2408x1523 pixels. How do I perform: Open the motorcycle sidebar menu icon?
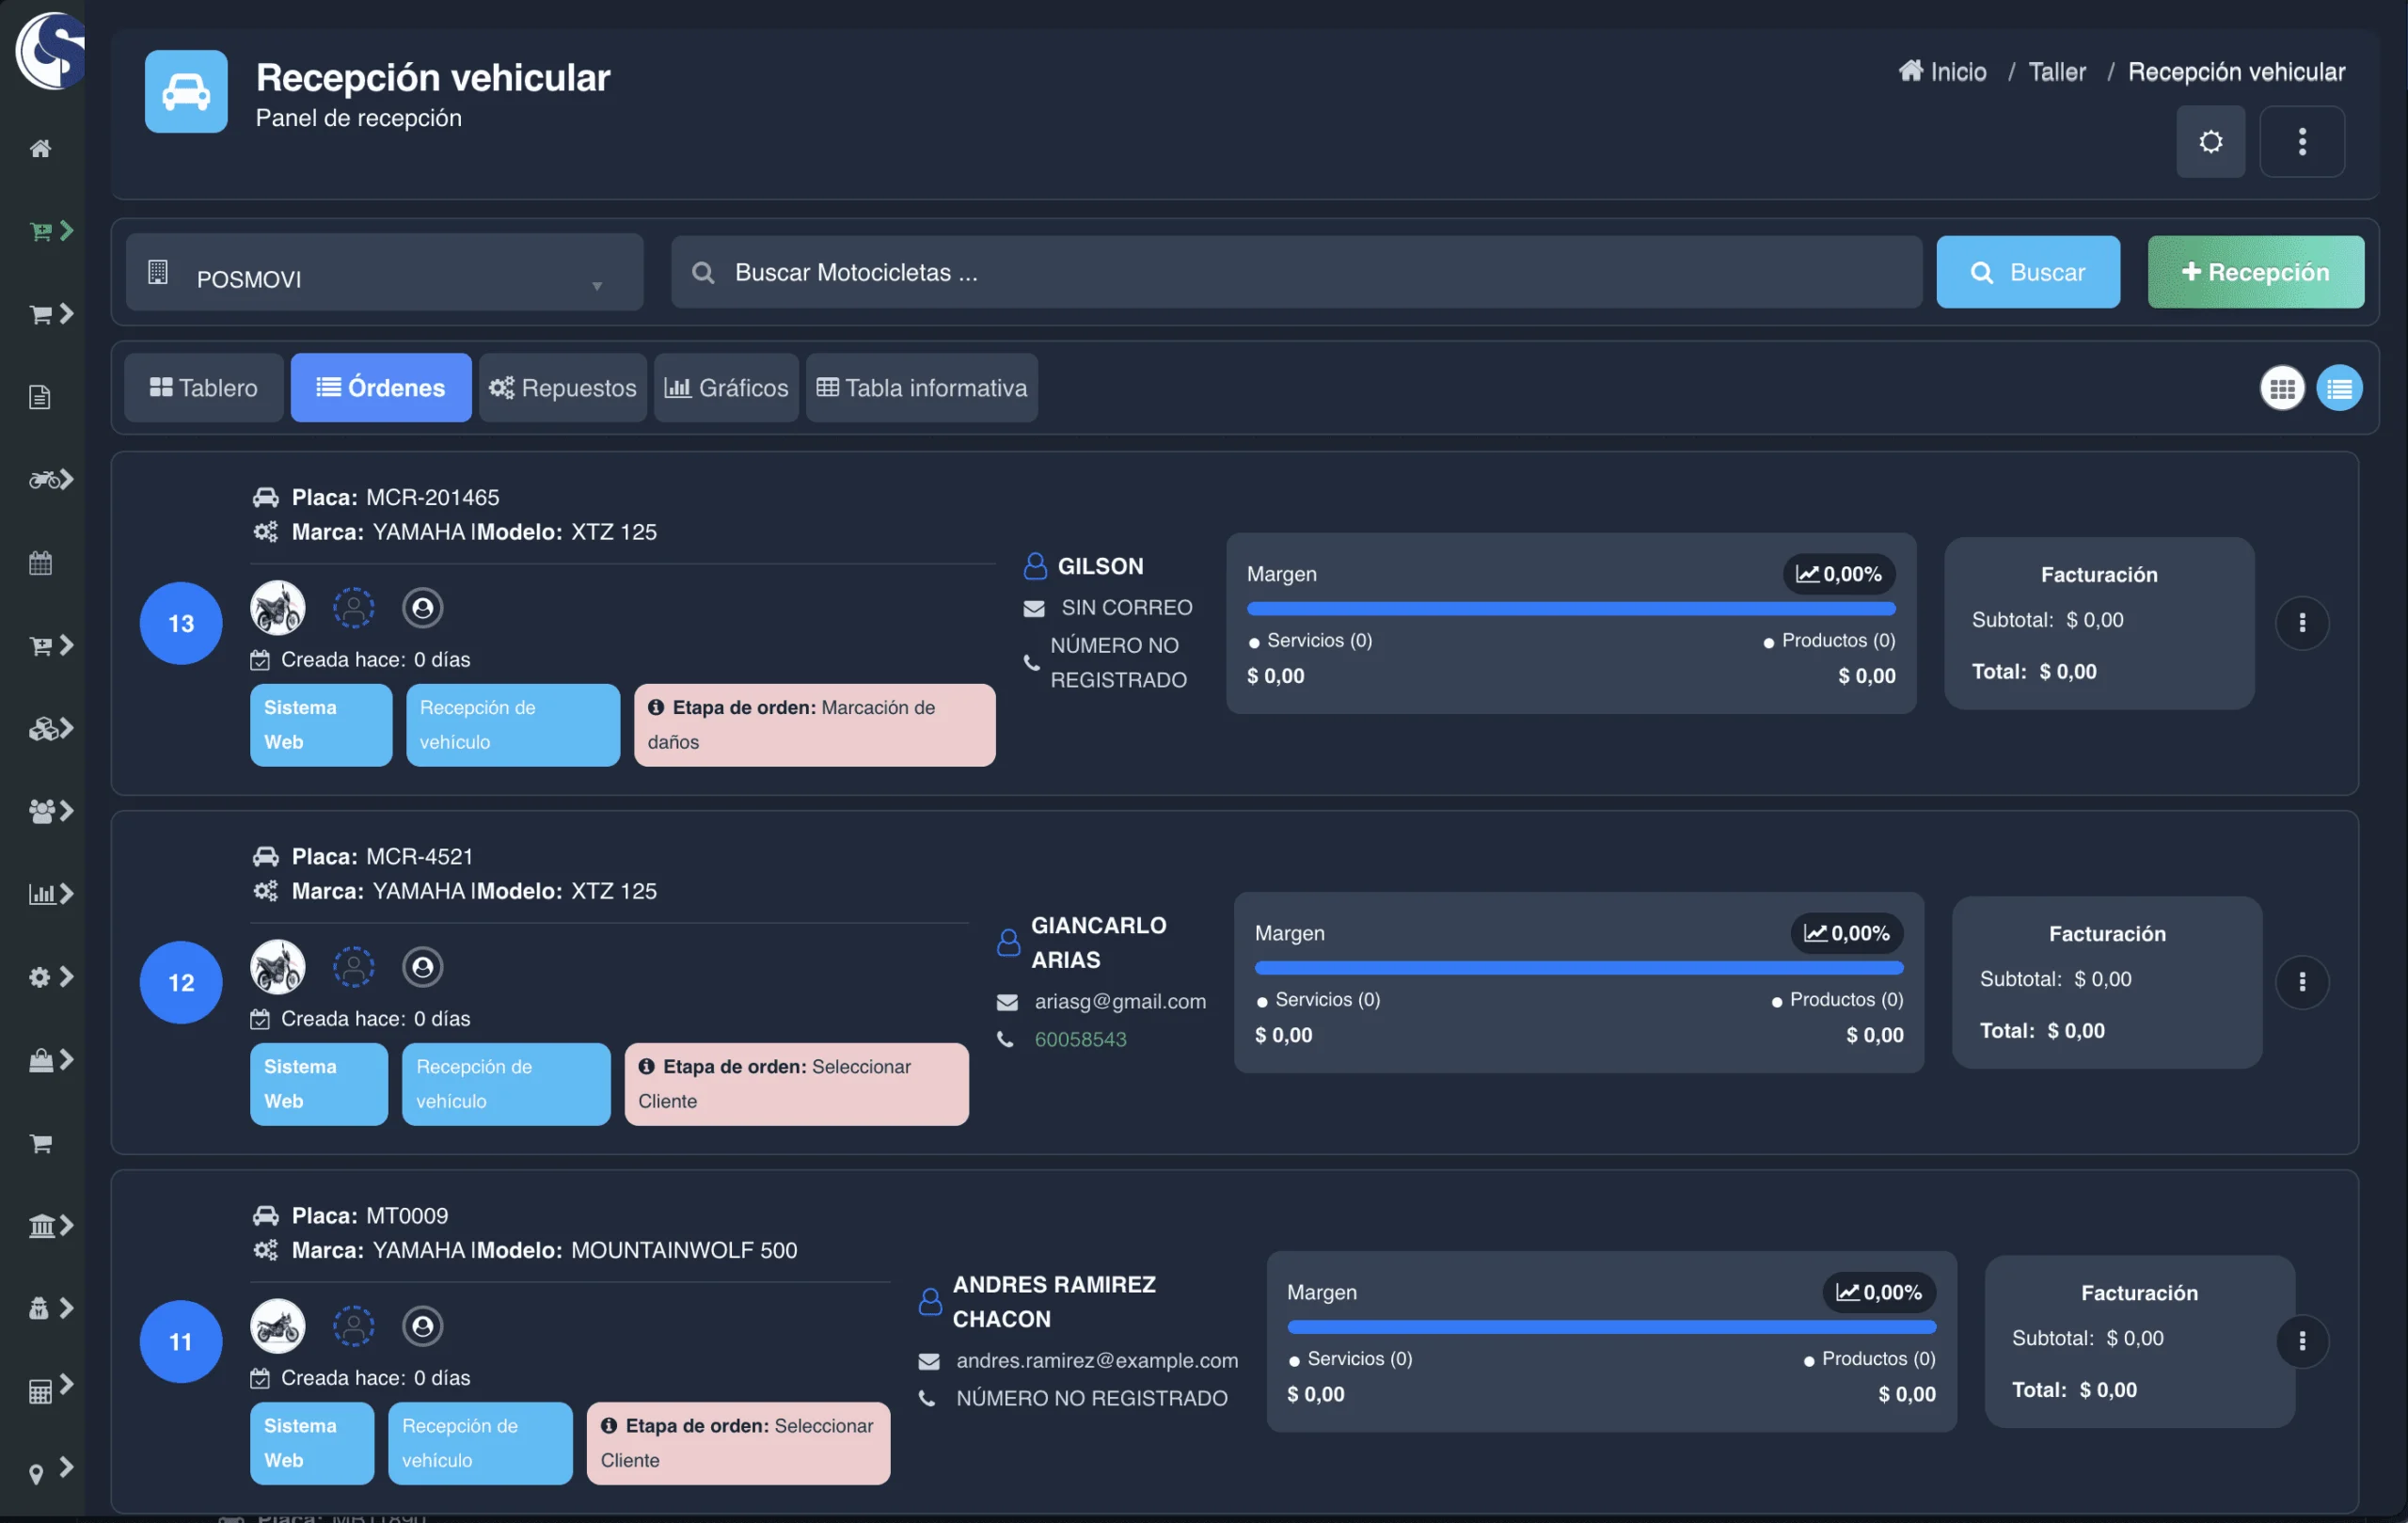point(44,480)
